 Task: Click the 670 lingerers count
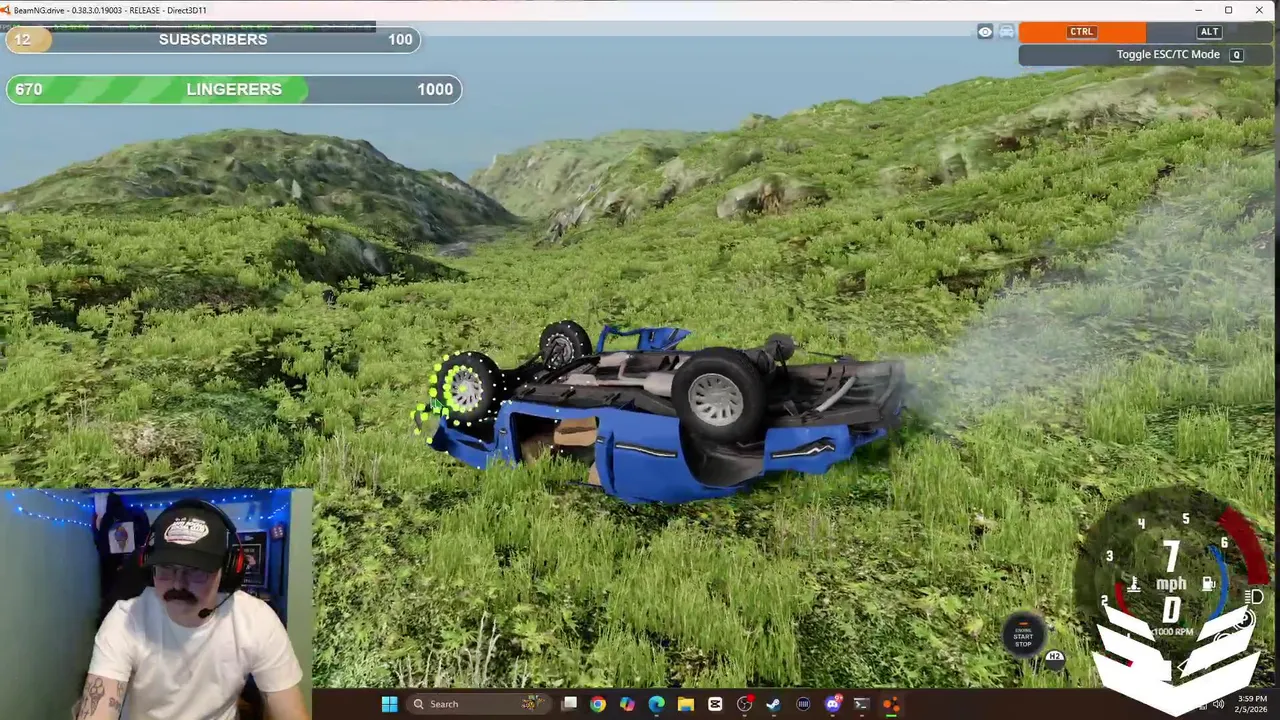(x=29, y=89)
